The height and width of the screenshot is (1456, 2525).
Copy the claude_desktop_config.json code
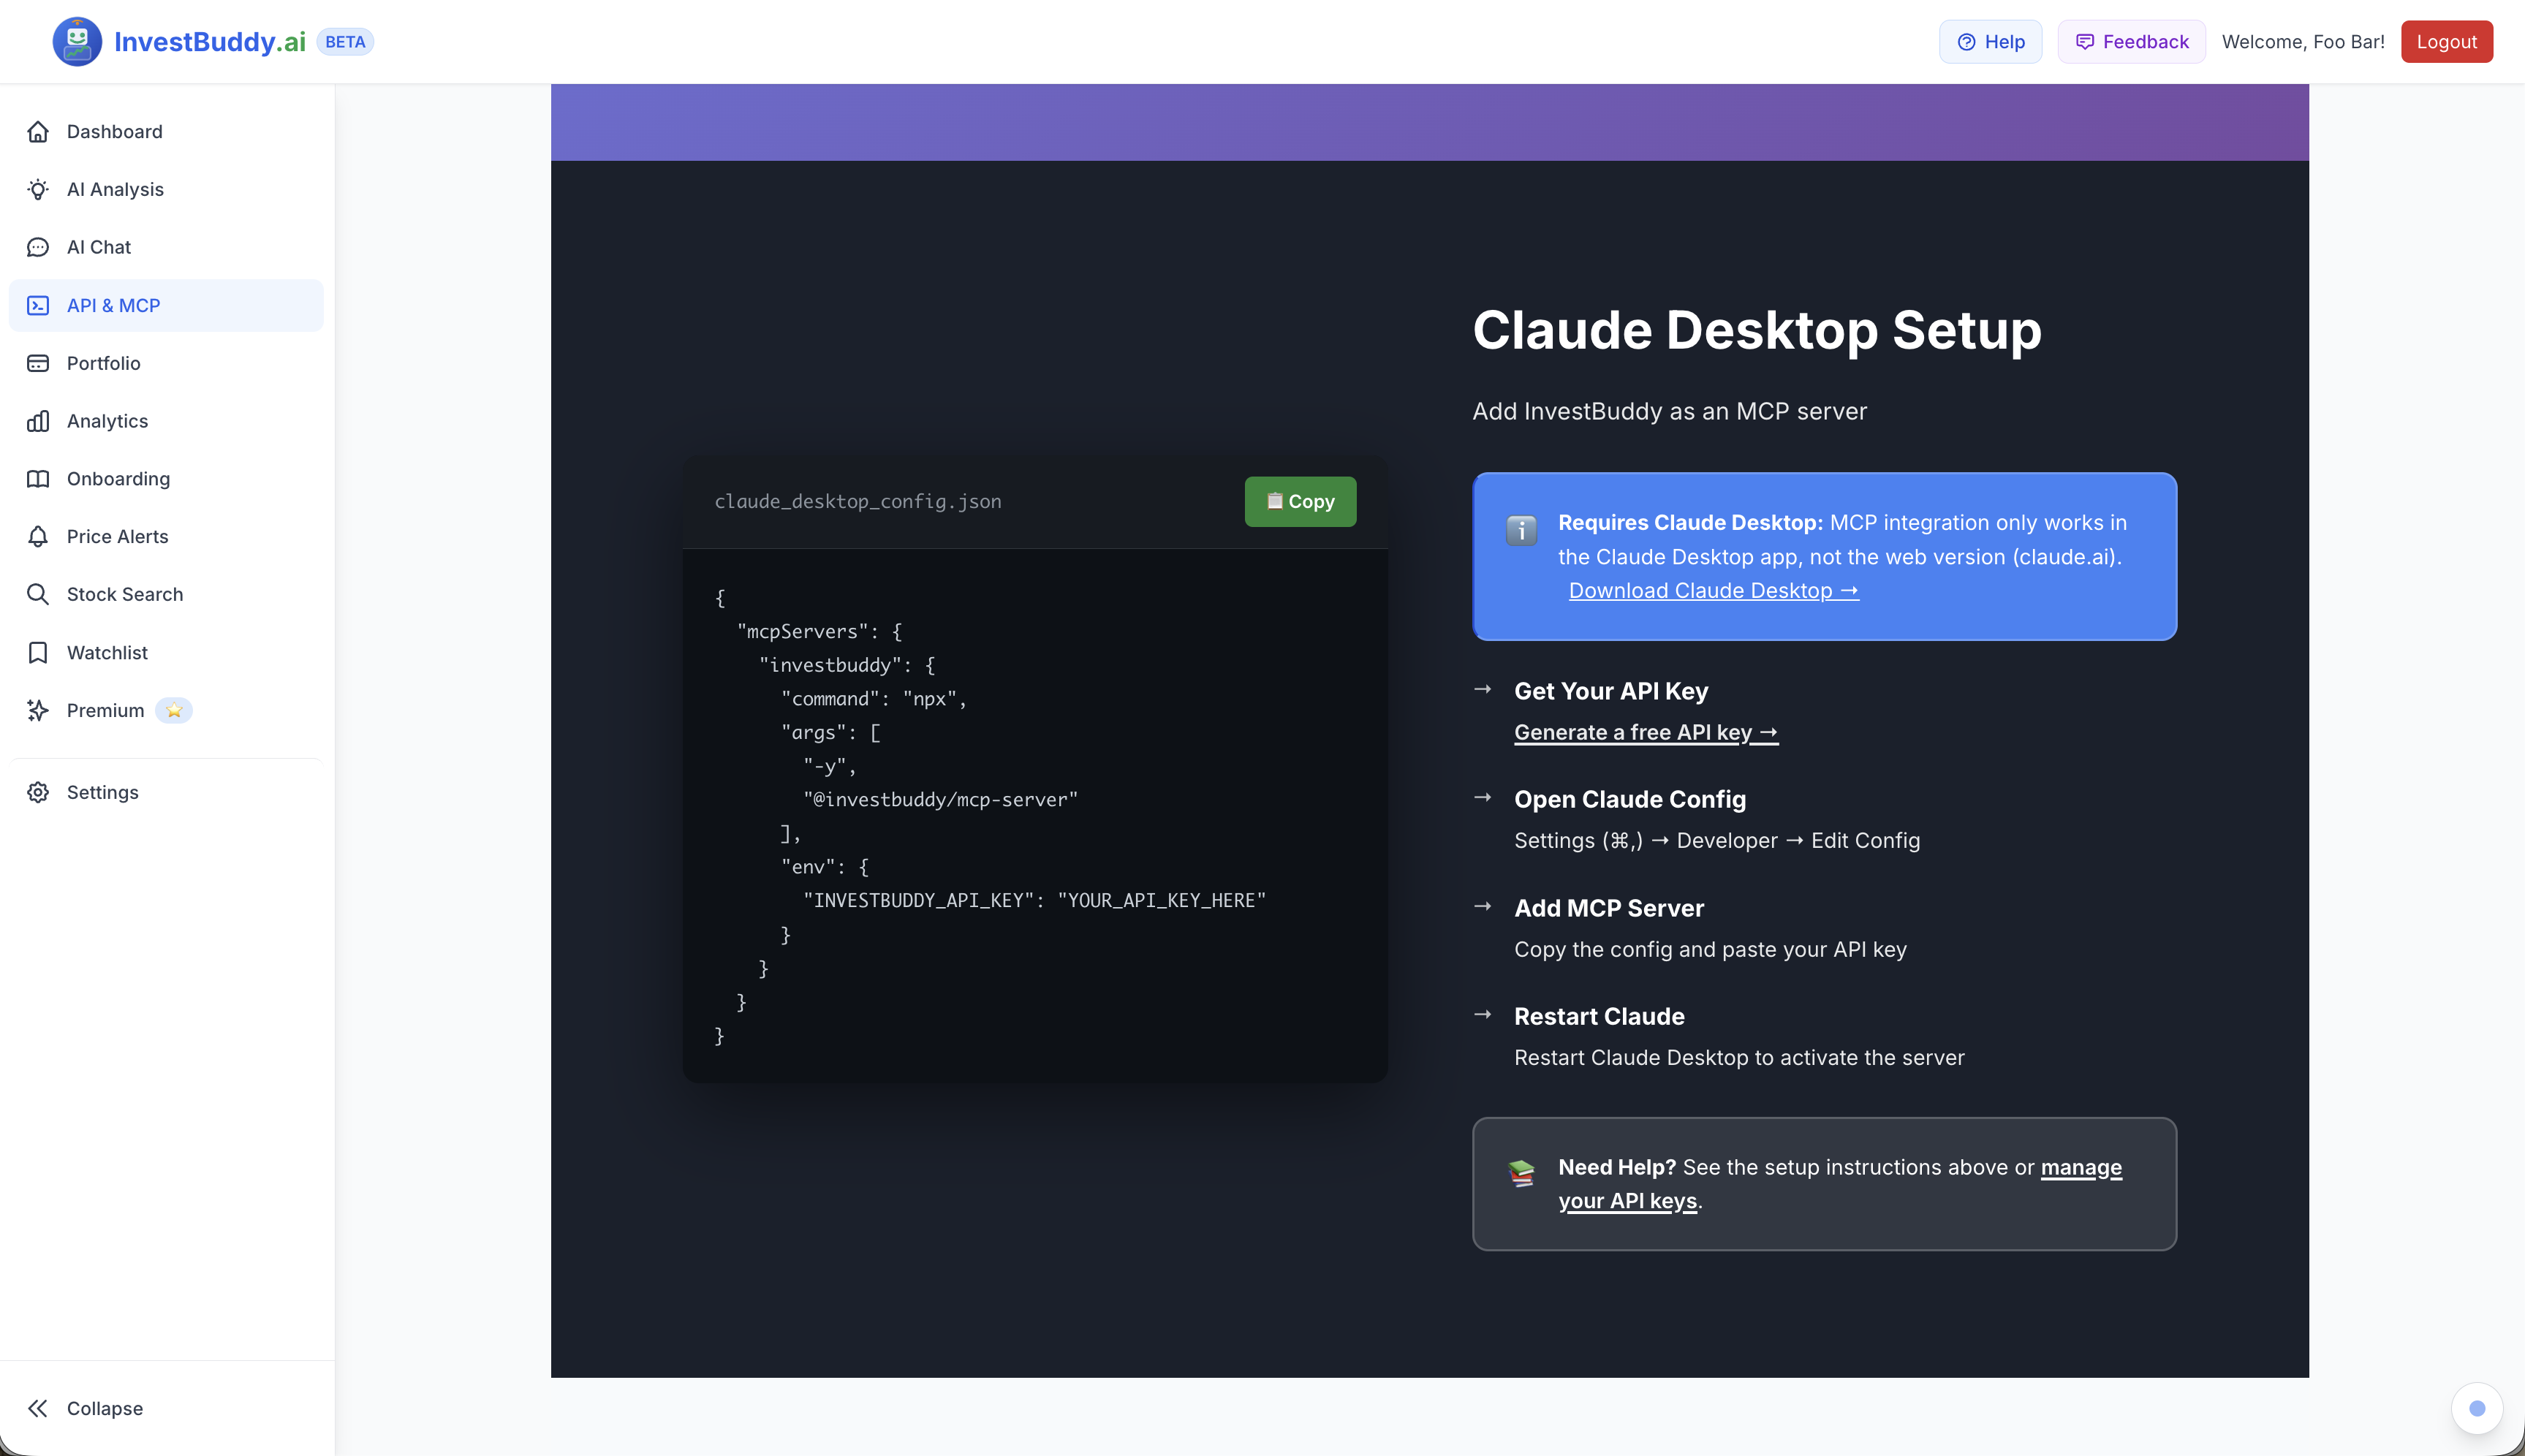[1299, 501]
